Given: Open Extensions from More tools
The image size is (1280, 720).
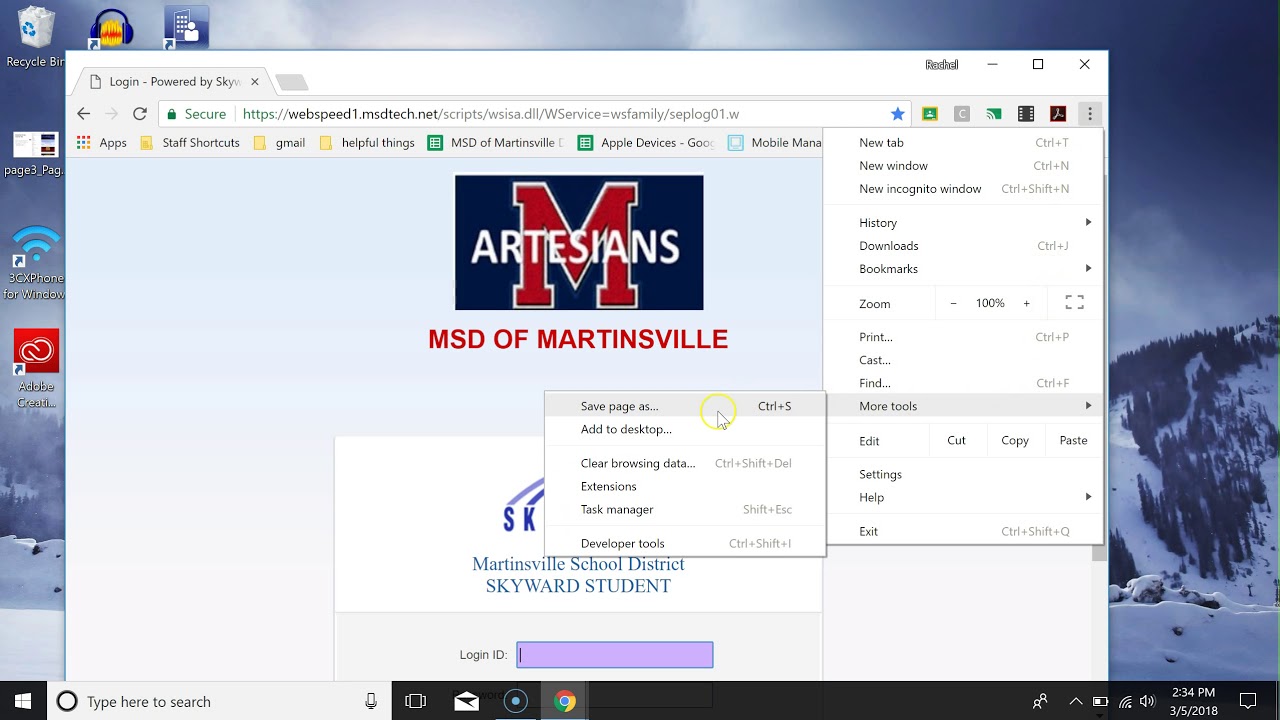Looking at the screenshot, I should 685,486.
